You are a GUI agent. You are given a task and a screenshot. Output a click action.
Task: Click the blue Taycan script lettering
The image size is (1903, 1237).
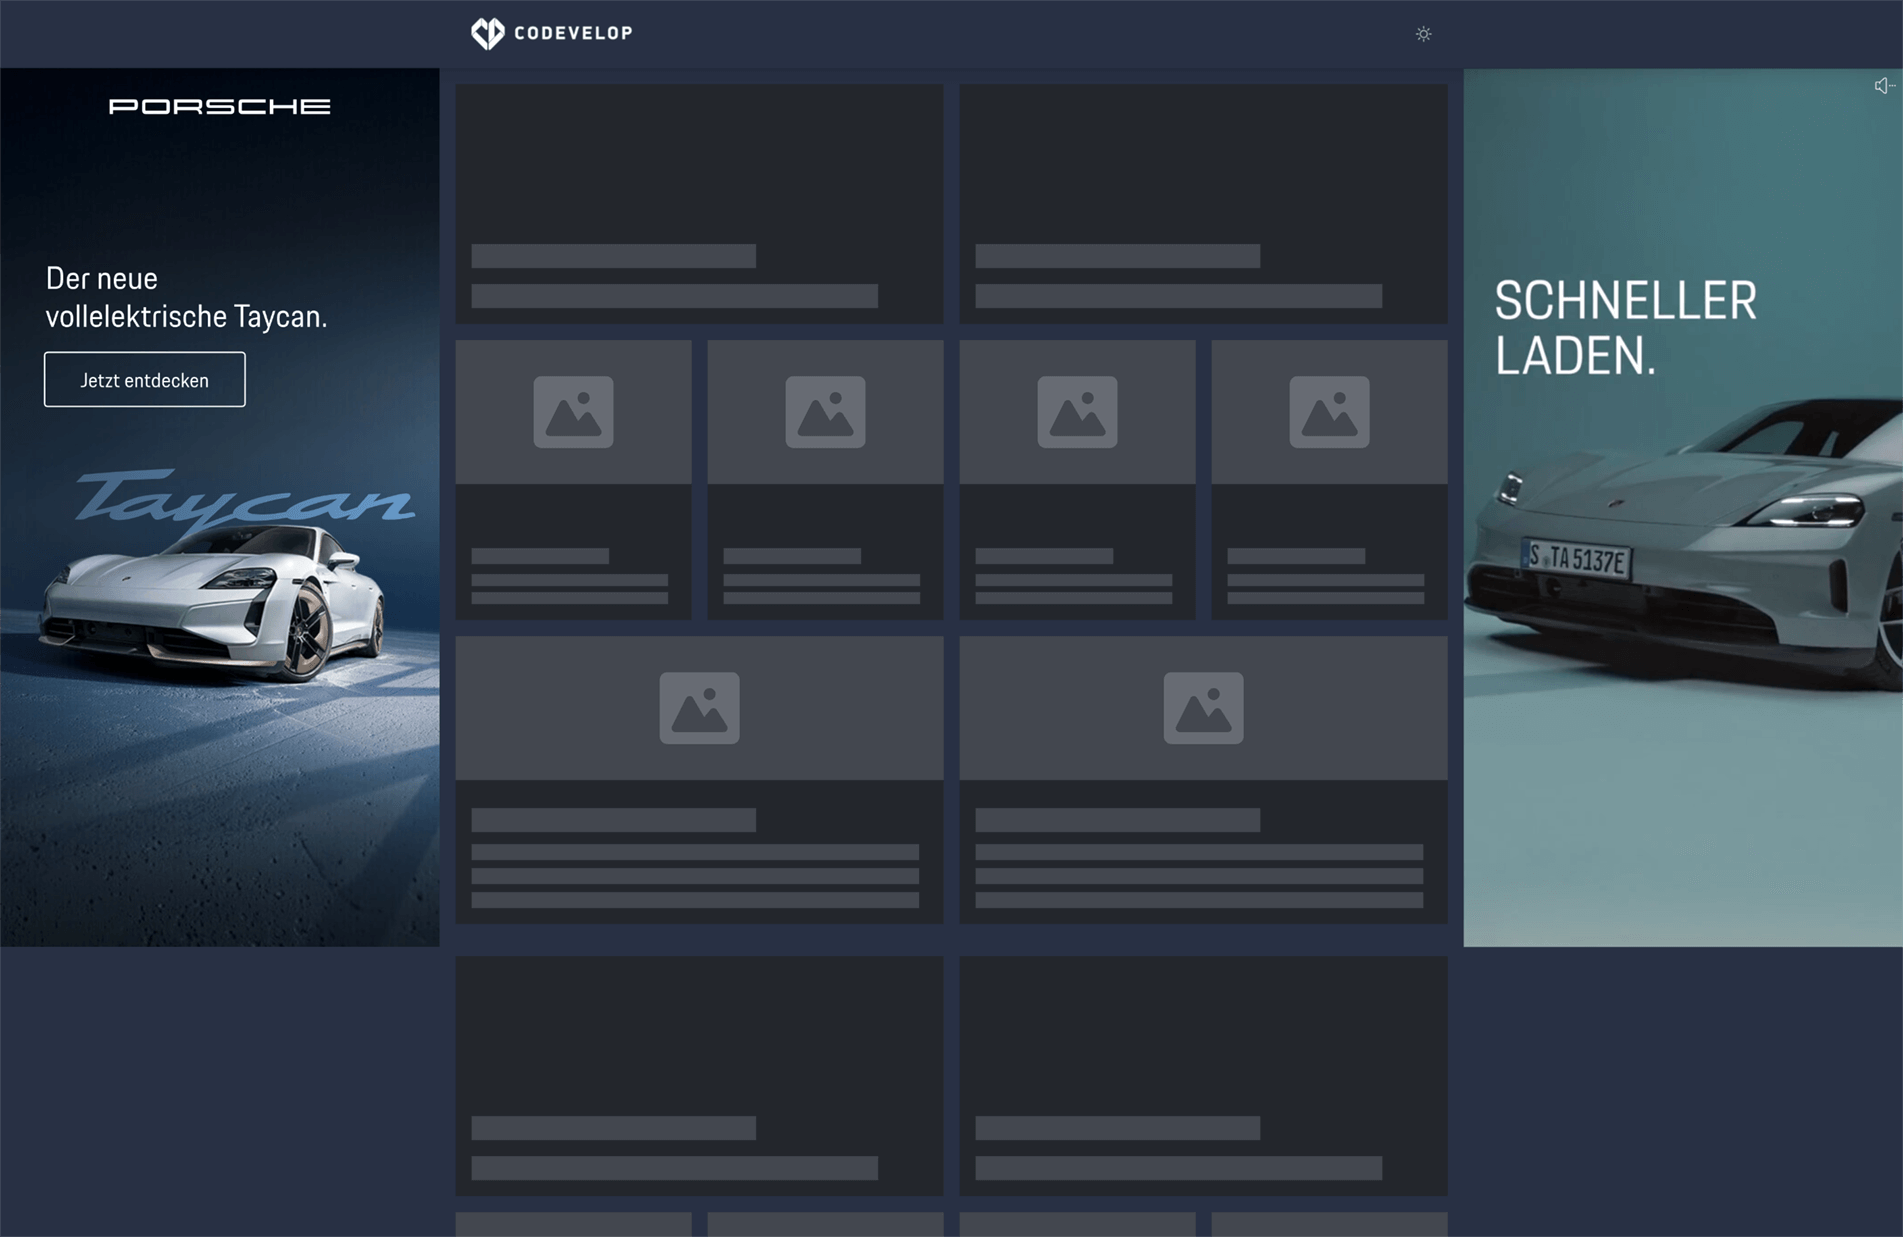pyautogui.click(x=245, y=498)
